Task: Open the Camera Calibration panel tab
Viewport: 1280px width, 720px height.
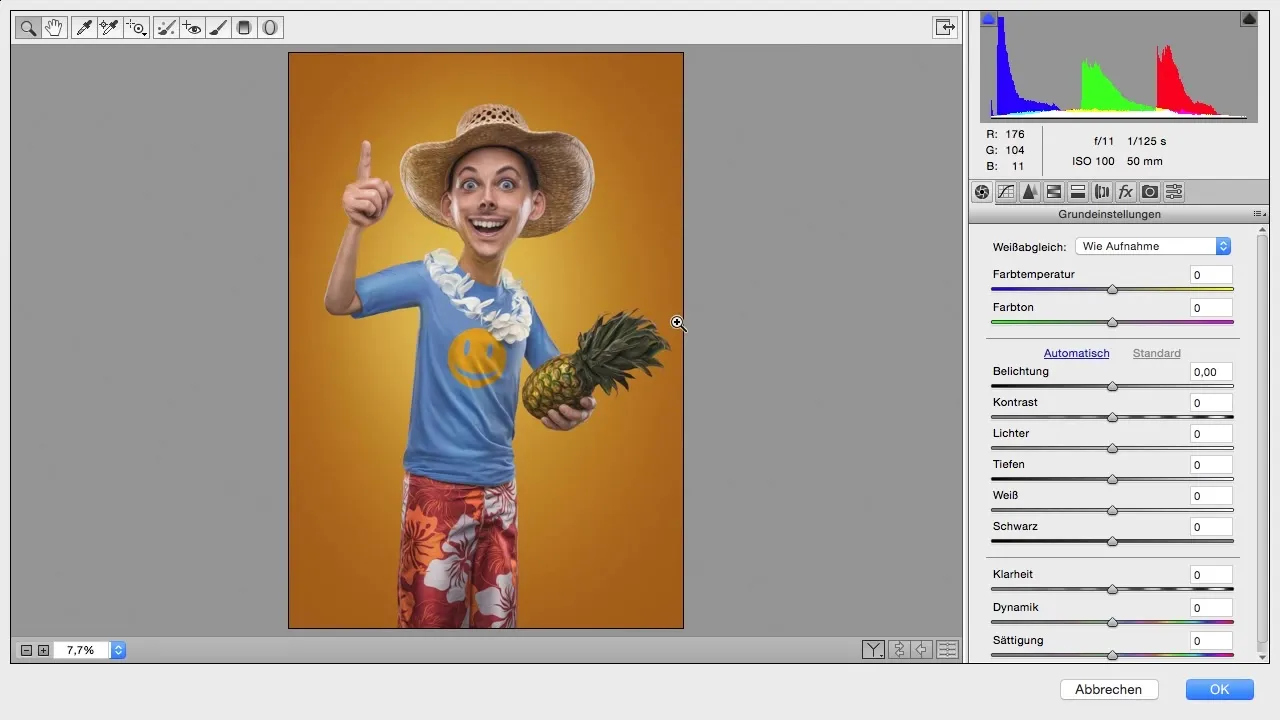Action: click(x=1150, y=192)
